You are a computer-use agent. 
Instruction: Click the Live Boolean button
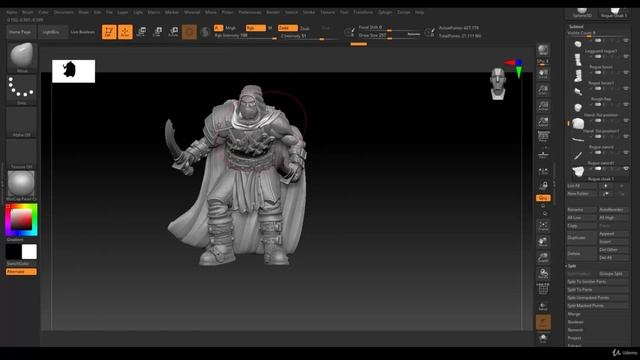(82, 32)
